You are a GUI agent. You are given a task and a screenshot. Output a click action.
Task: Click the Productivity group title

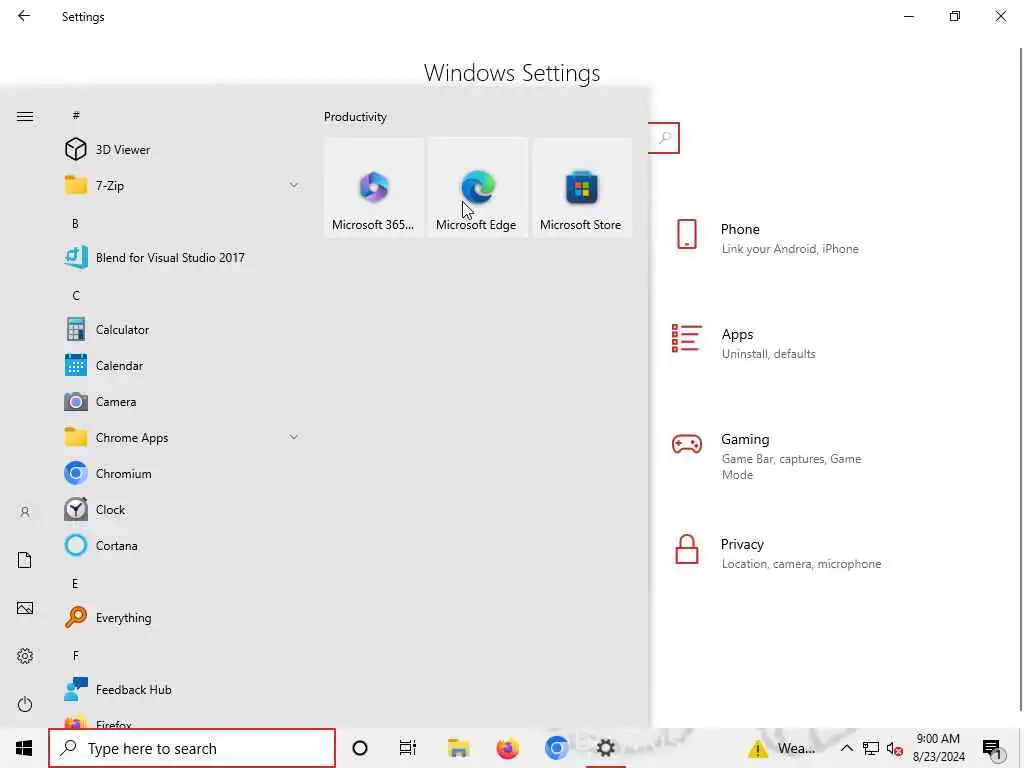[355, 117]
